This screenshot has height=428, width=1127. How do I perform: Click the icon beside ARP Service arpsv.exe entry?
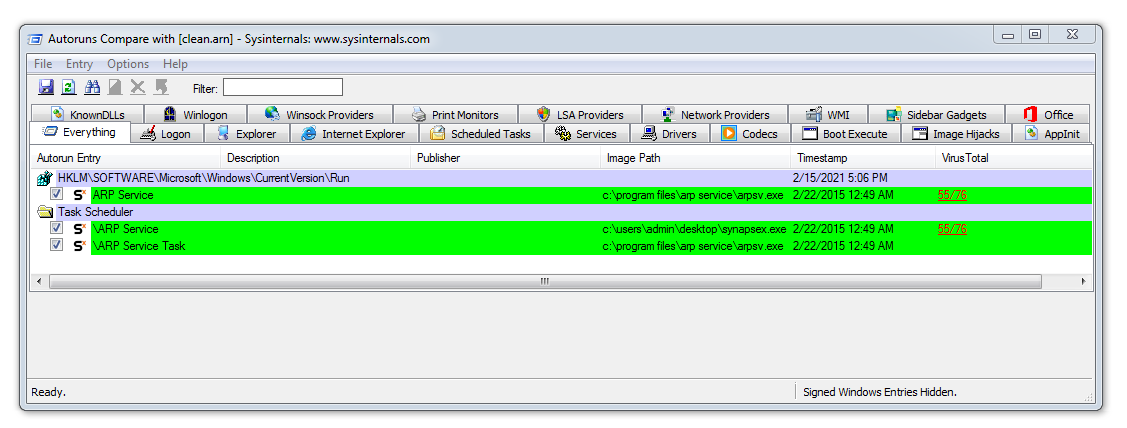click(x=79, y=195)
